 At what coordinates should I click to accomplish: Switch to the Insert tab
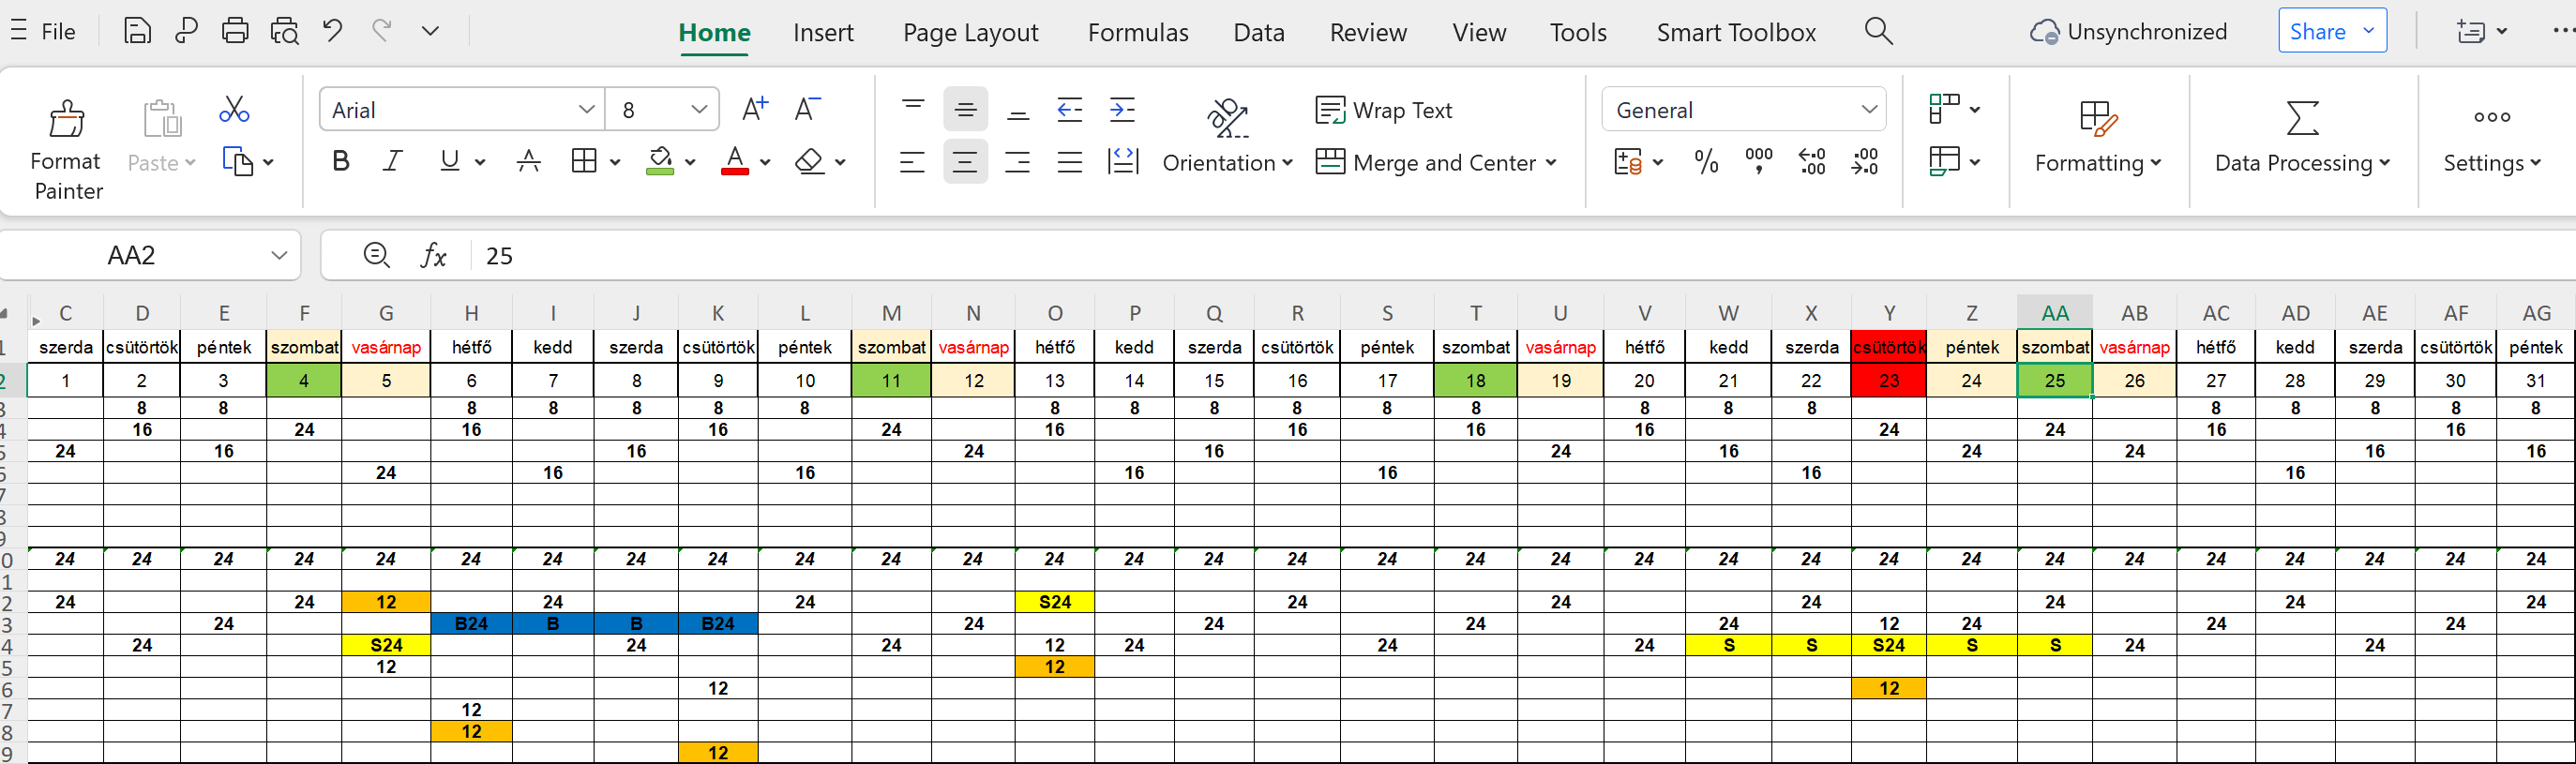point(823,33)
